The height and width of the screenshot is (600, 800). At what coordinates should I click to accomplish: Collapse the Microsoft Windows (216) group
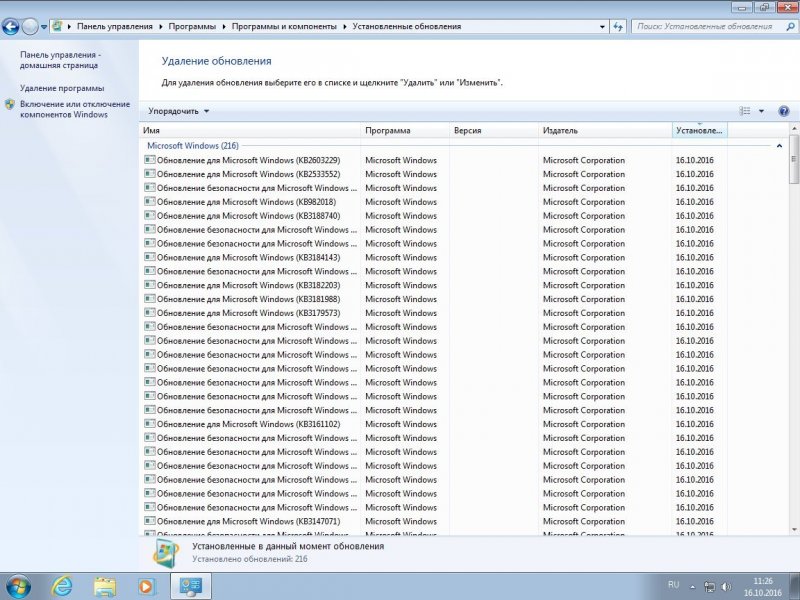pos(779,146)
